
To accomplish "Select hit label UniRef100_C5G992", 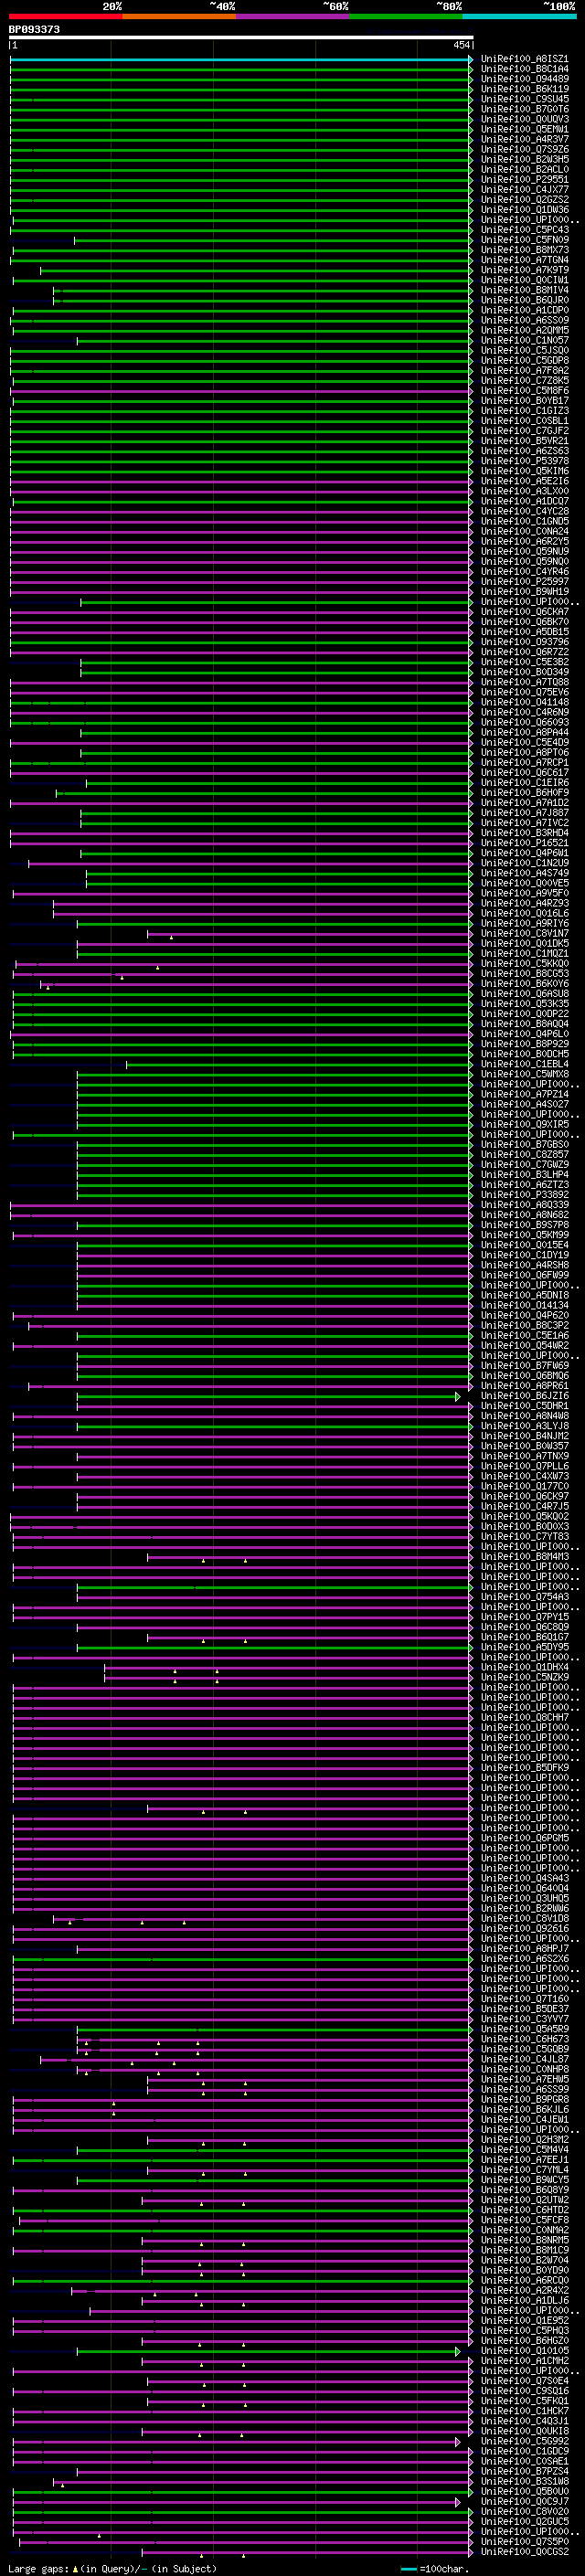I will pos(524,2441).
